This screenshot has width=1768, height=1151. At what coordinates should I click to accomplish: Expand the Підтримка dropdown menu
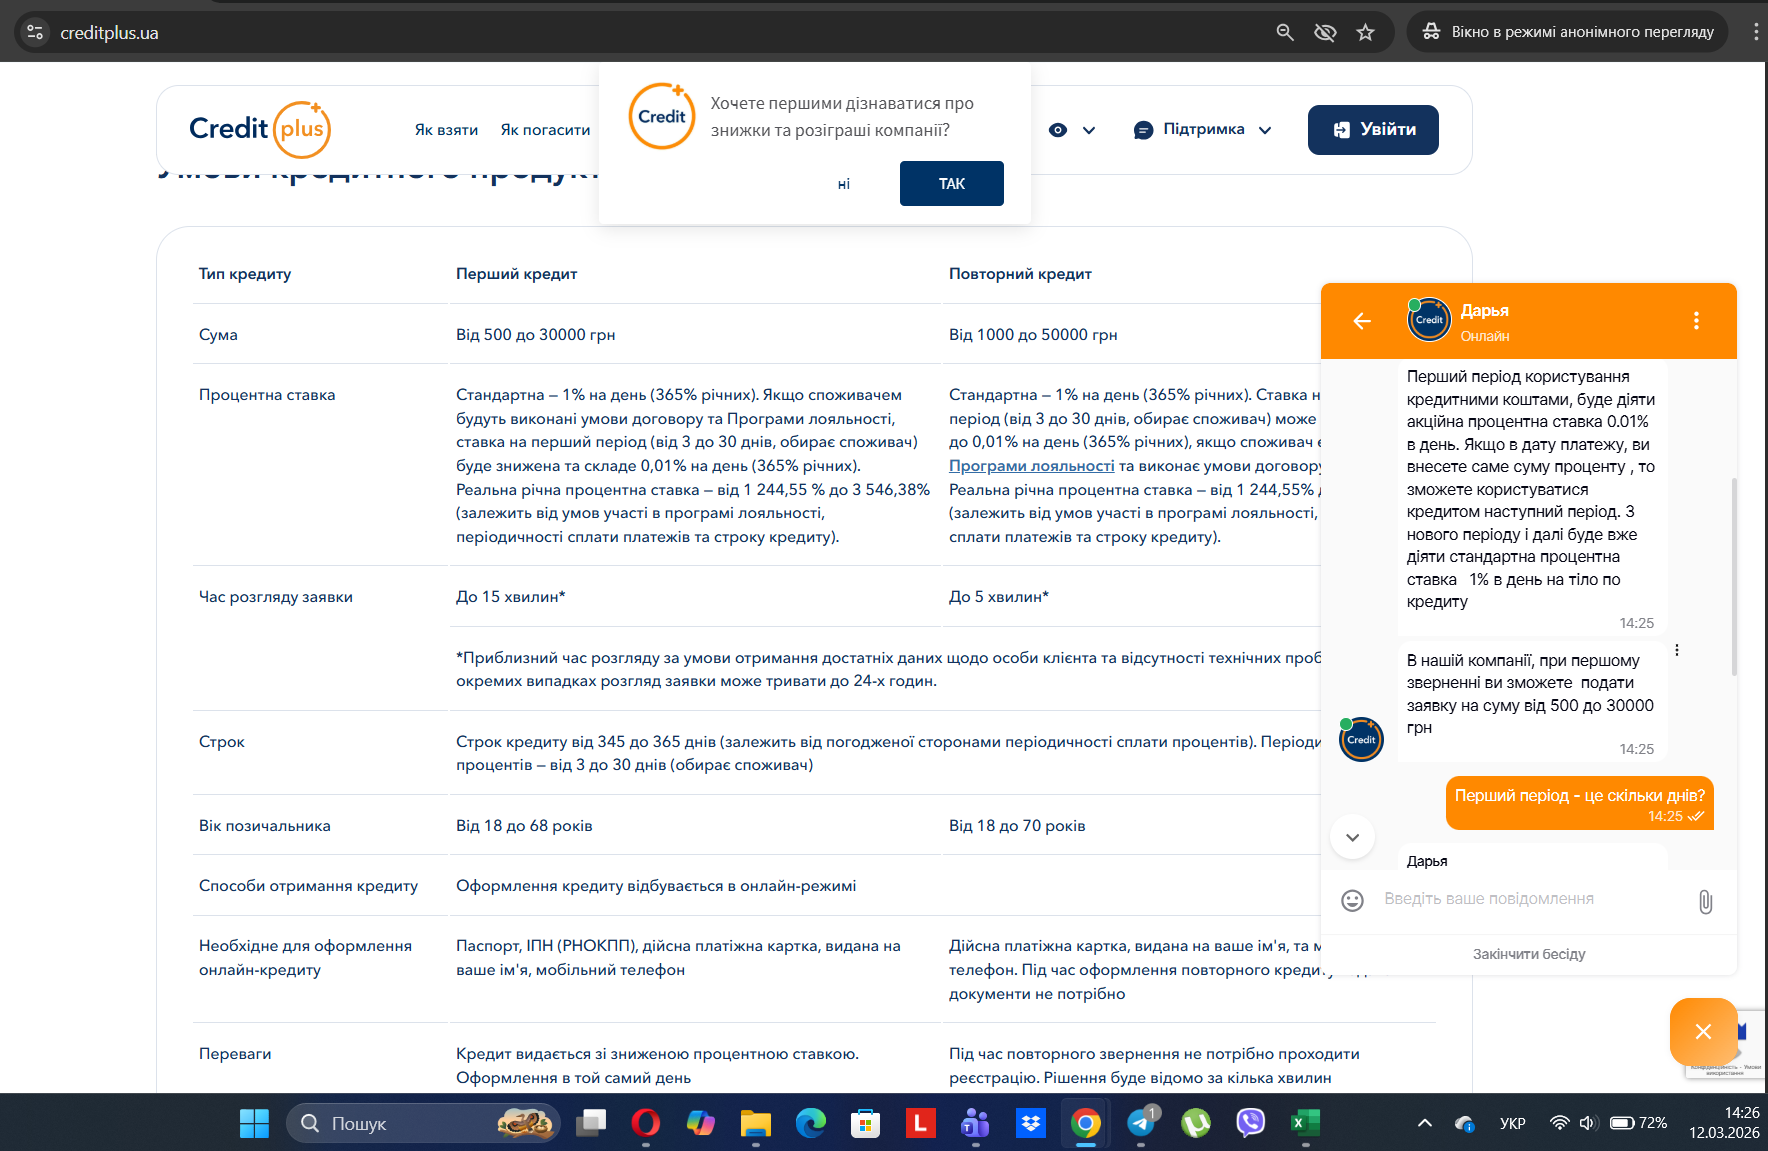(x=1203, y=129)
